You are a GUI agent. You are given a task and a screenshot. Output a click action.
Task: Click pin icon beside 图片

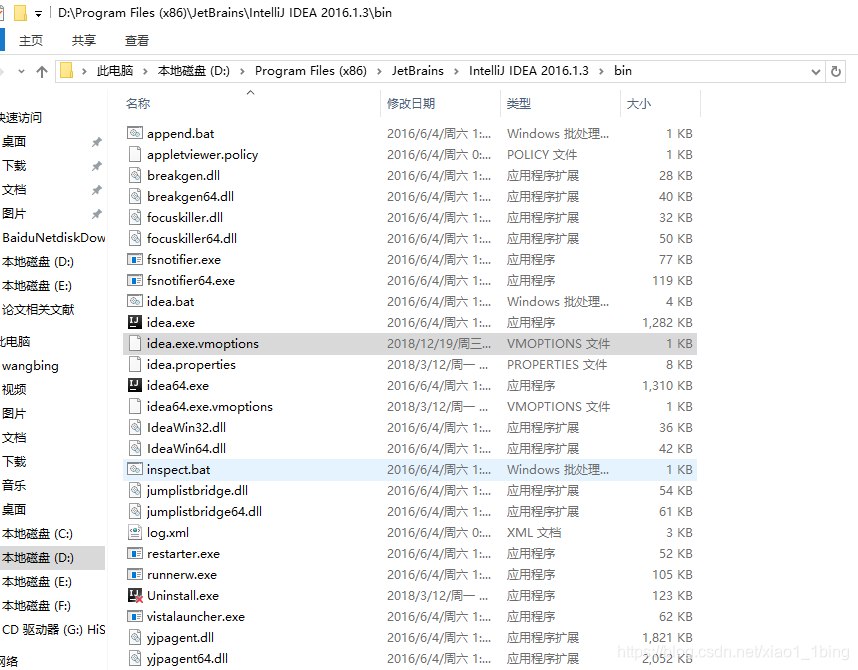96,213
